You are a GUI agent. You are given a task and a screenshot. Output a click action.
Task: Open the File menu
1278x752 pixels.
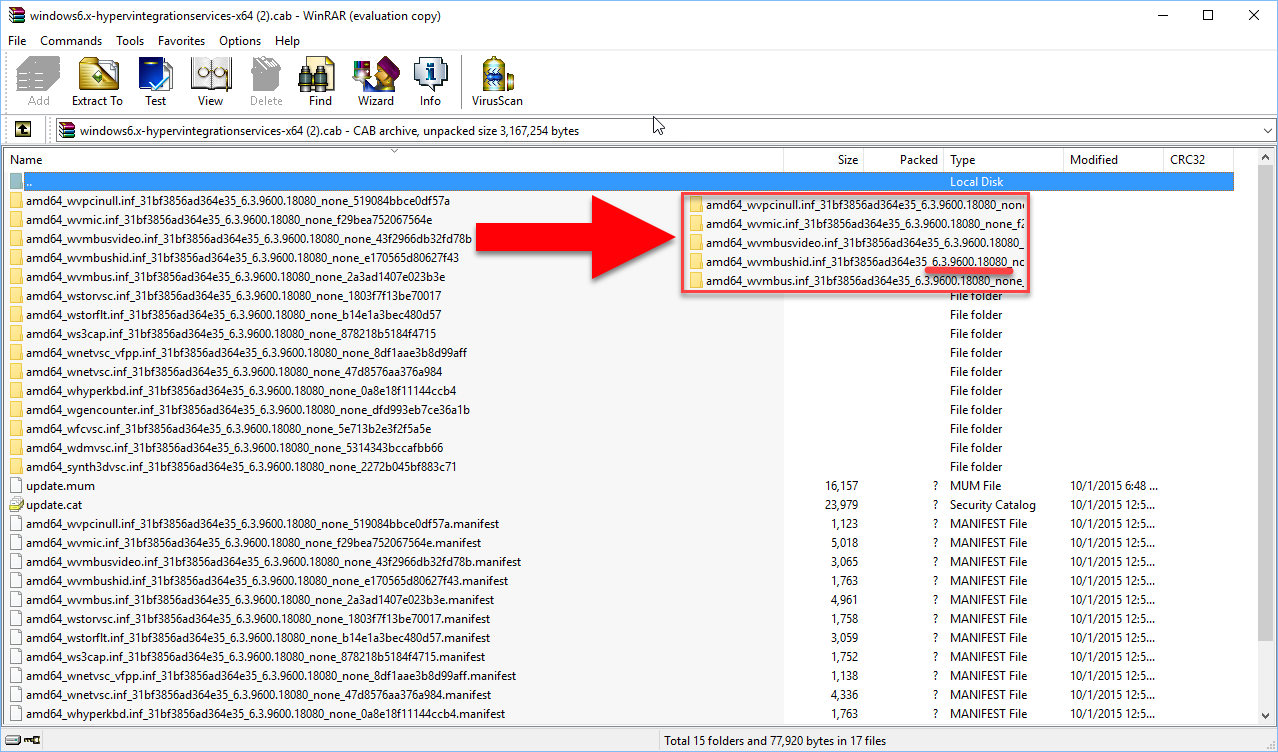click(x=17, y=41)
